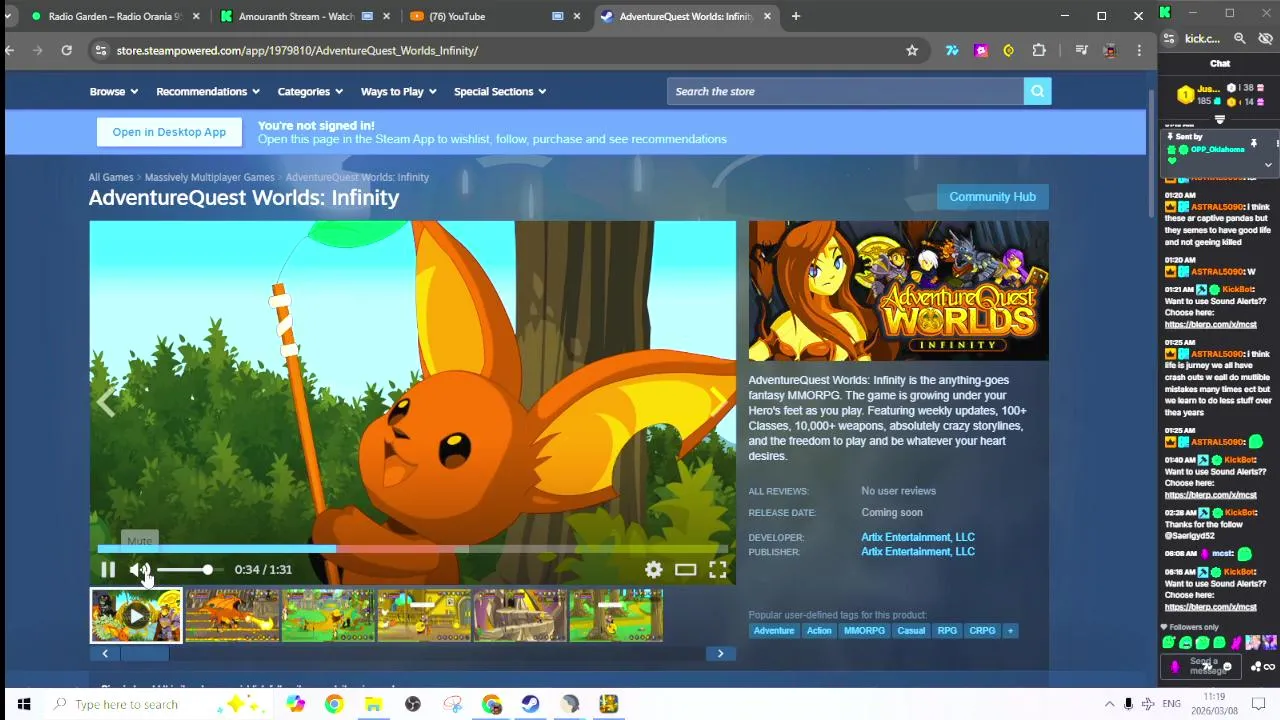Expand more tags with plus button
The image size is (1280, 720).
(1010, 631)
